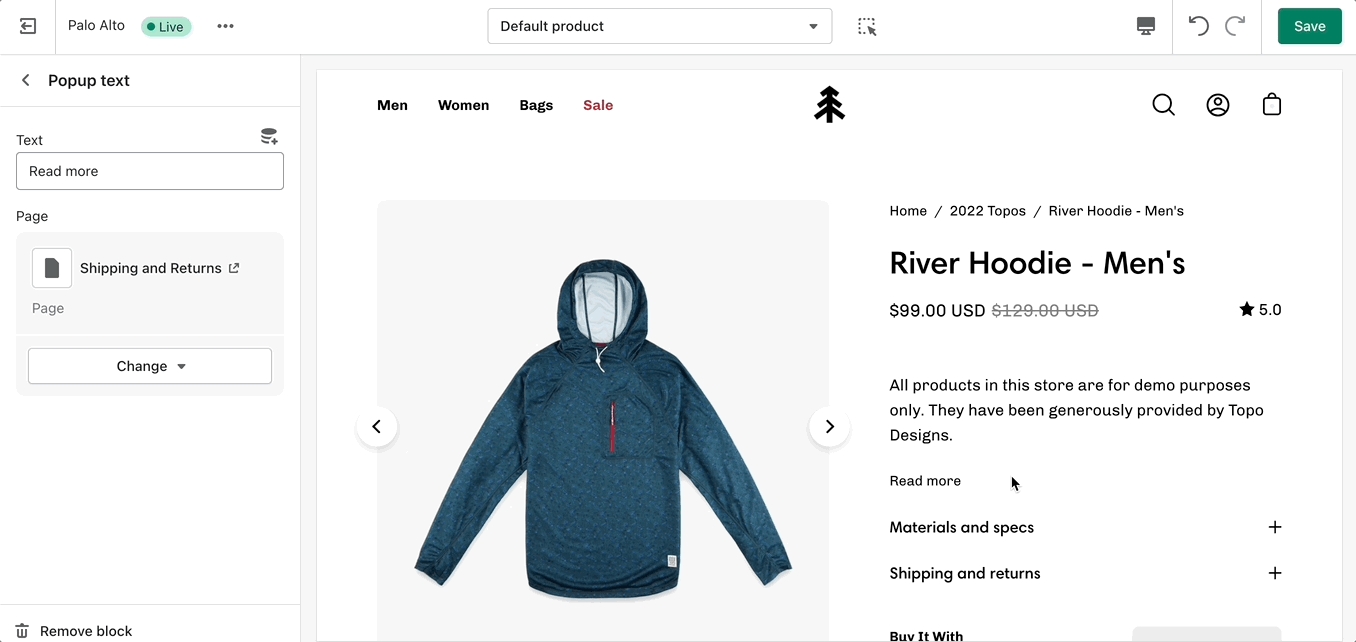Screen dimensions: 1356x642
Task: Click the undo arrow
Action: (x=1198, y=27)
